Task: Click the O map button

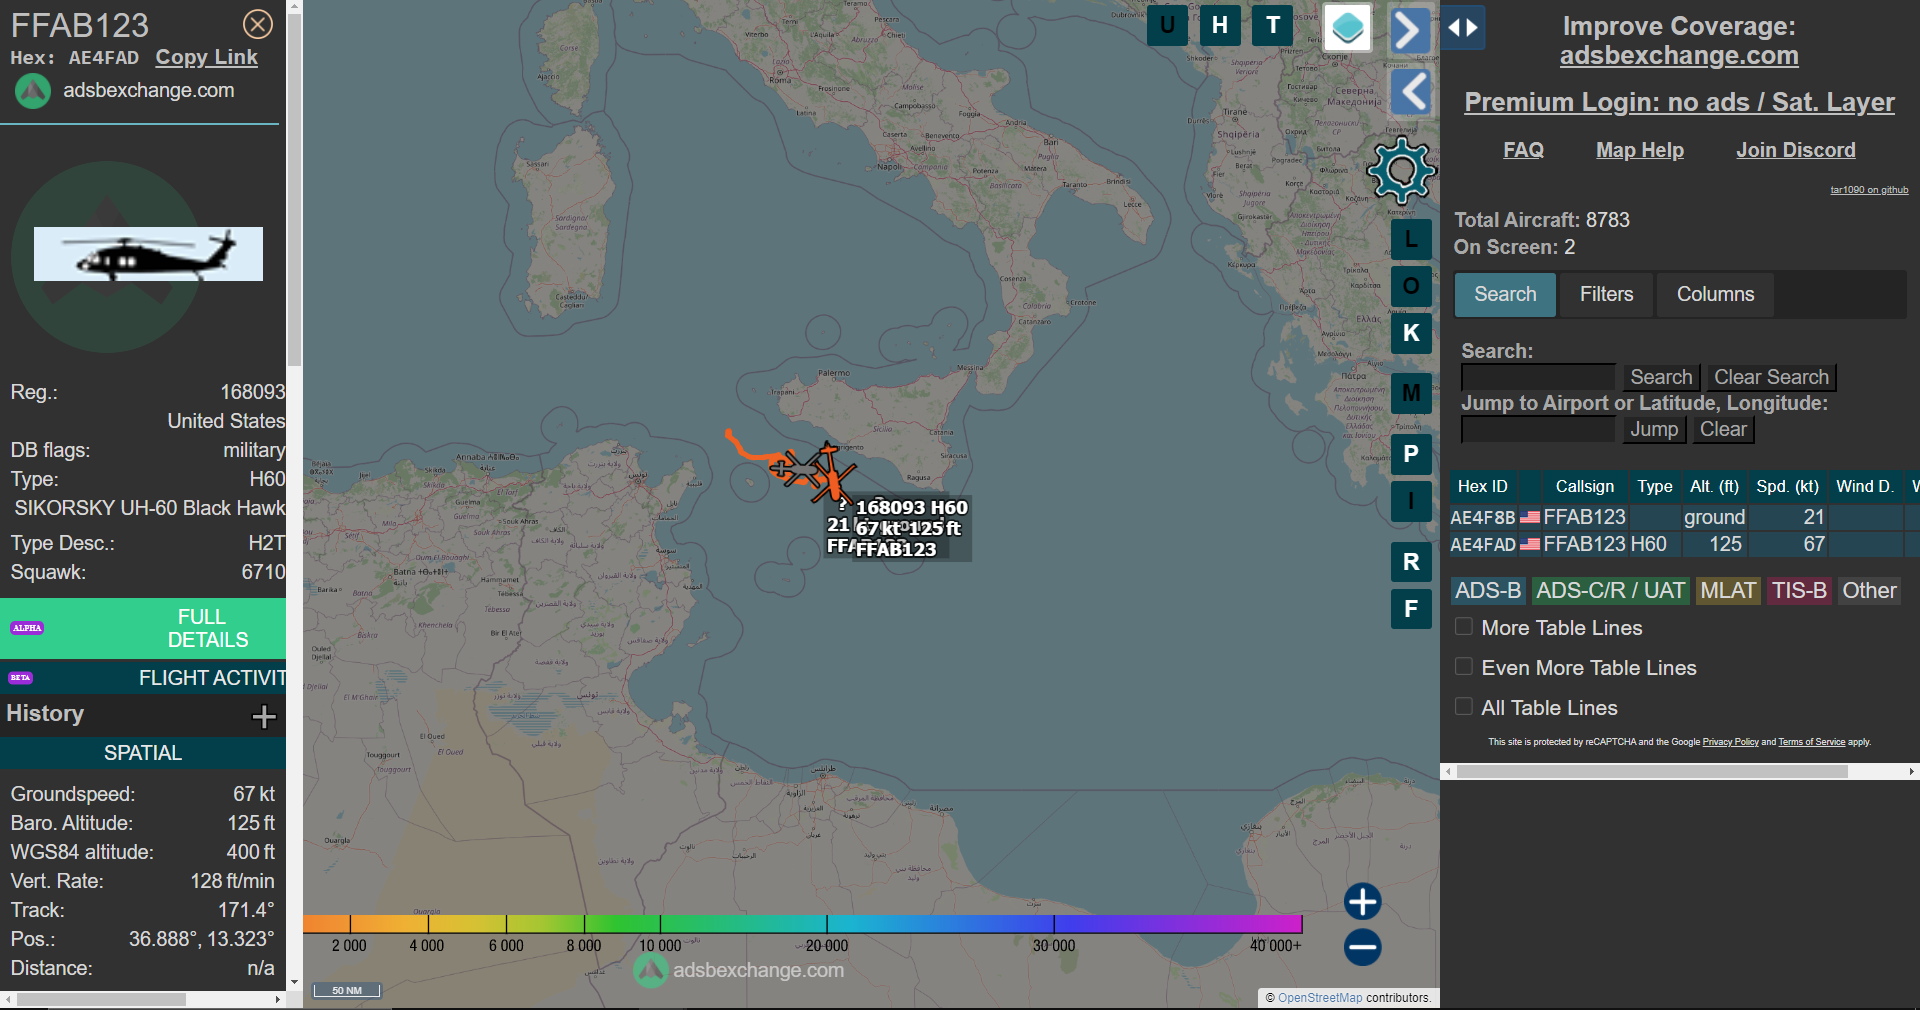Action: (x=1411, y=286)
